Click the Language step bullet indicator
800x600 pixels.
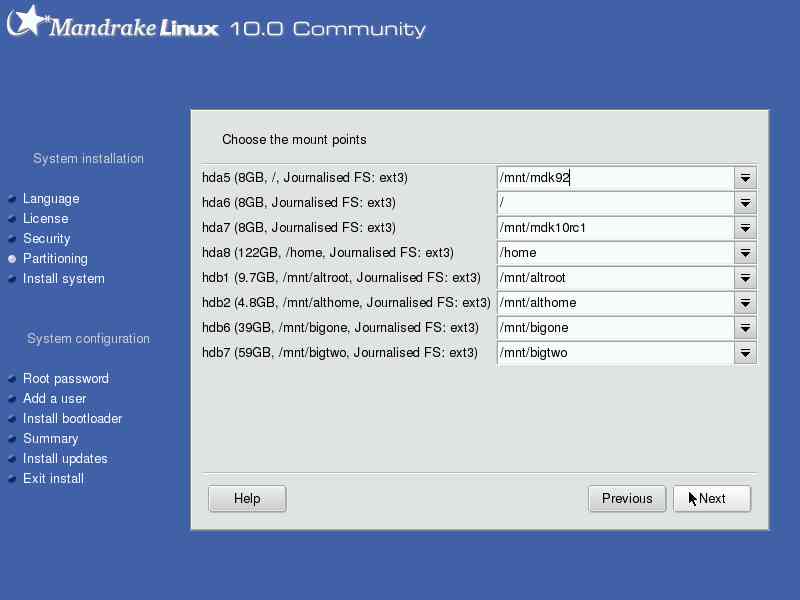(12, 199)
